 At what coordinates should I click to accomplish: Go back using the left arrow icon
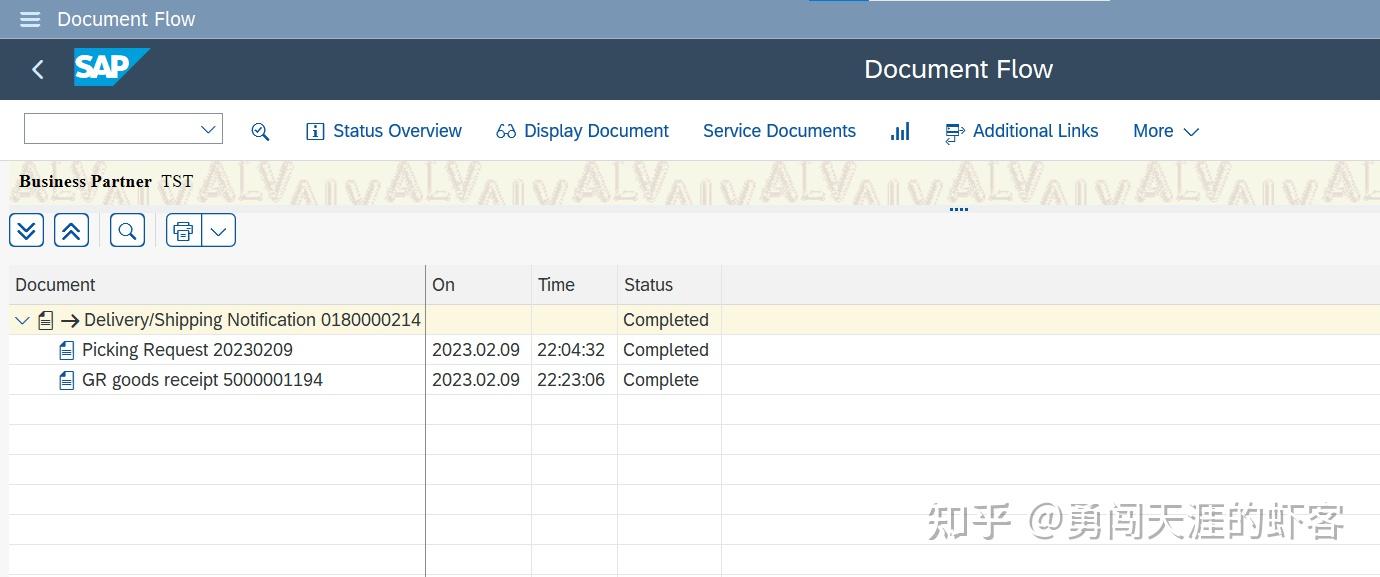tap(37, 69)
